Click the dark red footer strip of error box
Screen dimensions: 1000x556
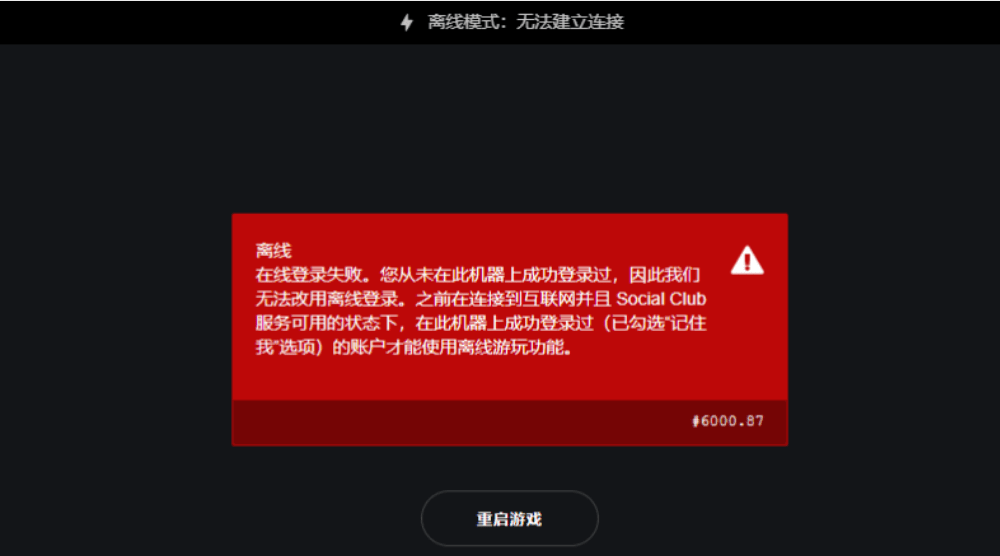pyautogui.click(x=510, y=422)
